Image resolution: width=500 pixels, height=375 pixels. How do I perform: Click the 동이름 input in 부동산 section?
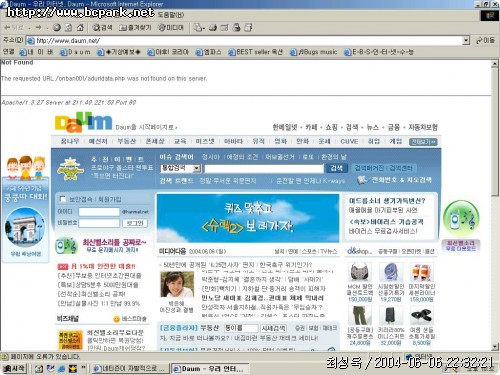[x=241, y=328]
